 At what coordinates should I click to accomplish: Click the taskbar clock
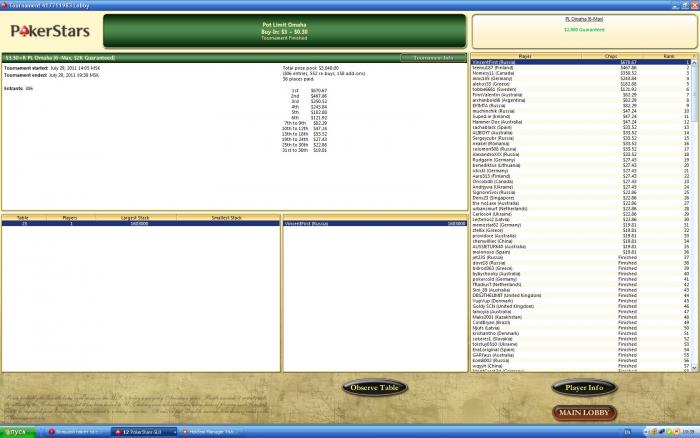[x=689, y=432]
